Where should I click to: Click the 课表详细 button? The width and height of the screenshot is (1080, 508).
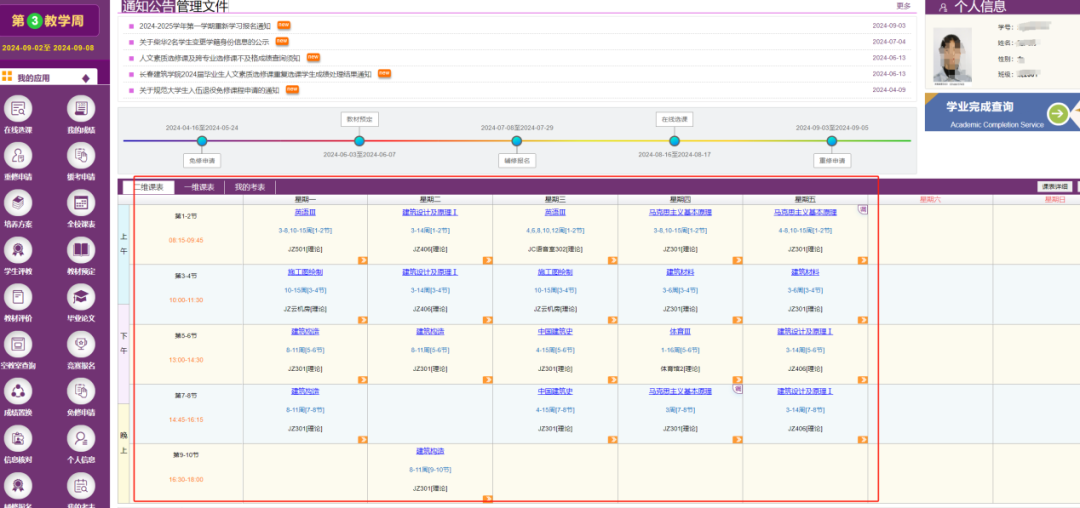1055,187
